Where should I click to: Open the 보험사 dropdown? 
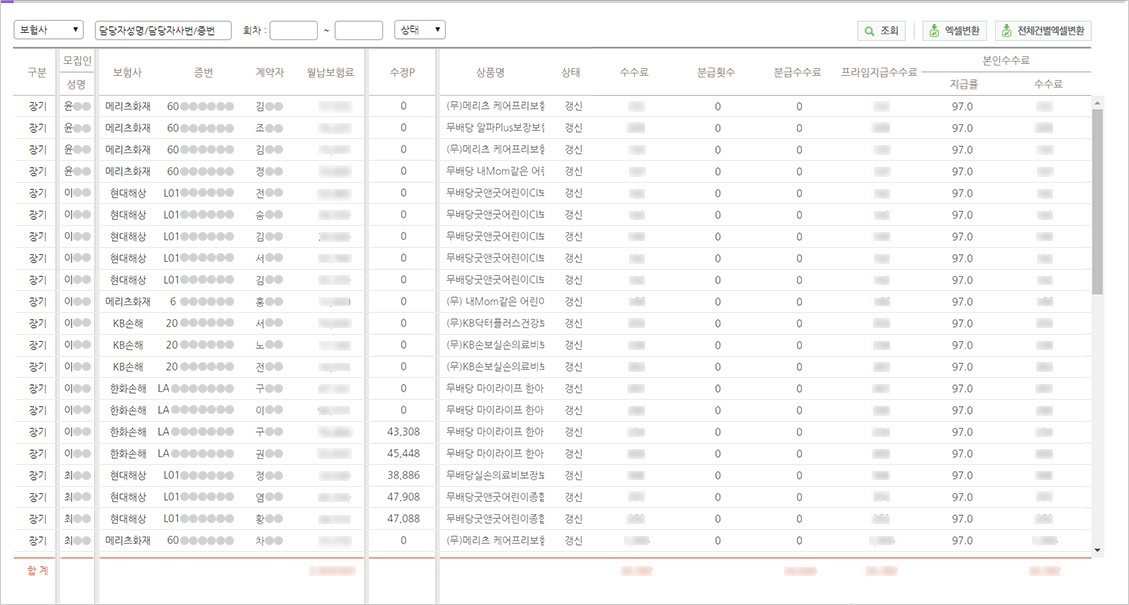pyautogui.click(x=49, y=30)
